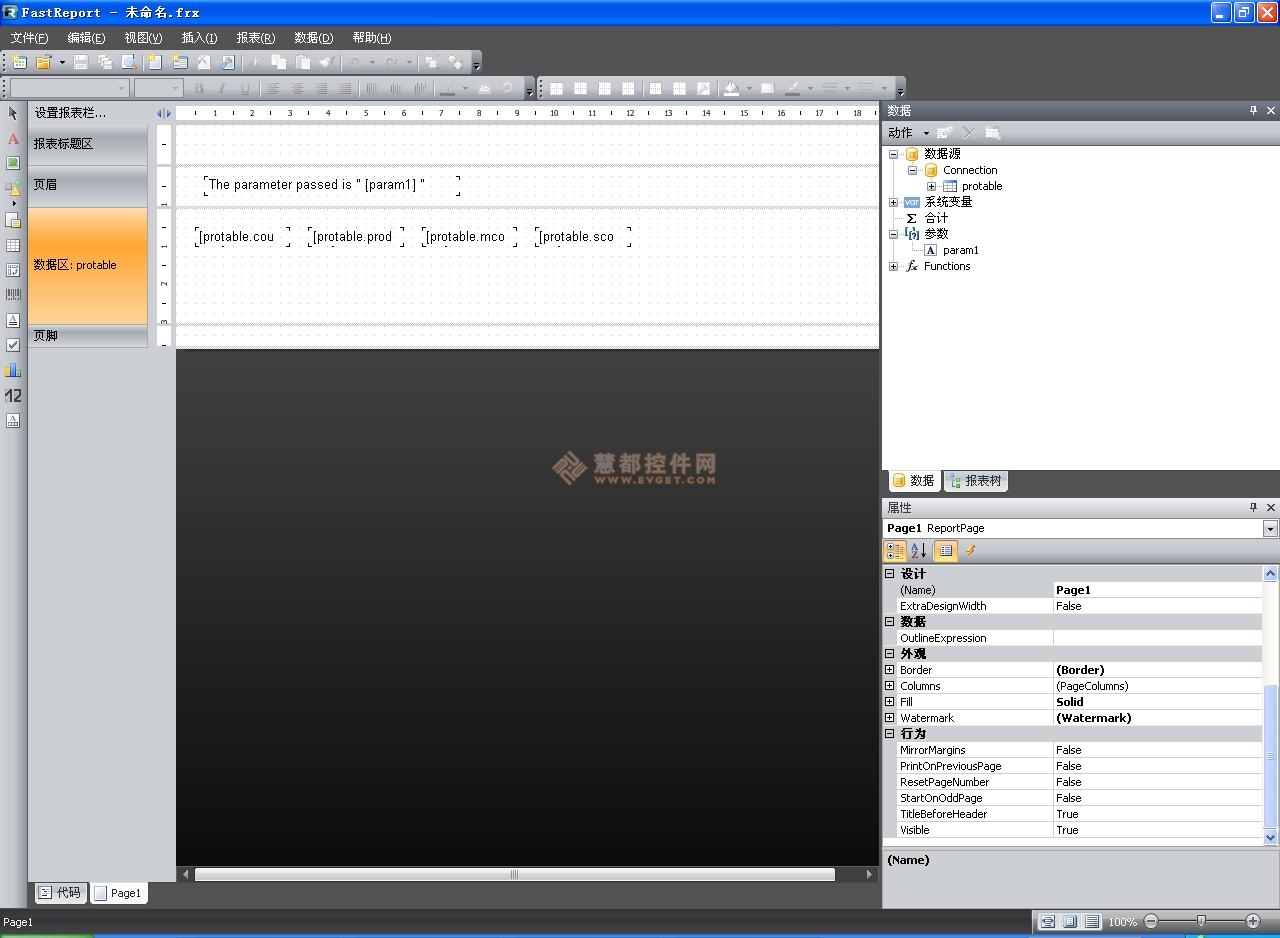Open the 报表(R) menu
Screen dimensions: 1280x938
click(x=255, y=38)
